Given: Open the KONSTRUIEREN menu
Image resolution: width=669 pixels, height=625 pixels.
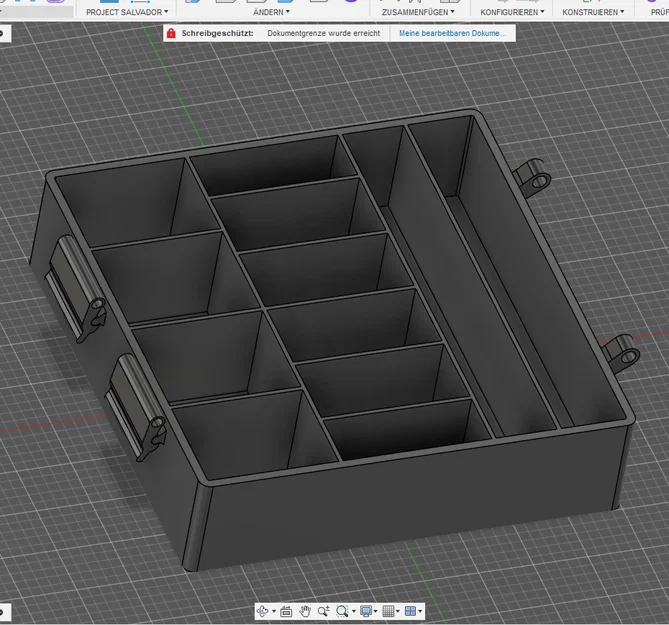Looking at the screenshot, I should click(x=593, y=12).
